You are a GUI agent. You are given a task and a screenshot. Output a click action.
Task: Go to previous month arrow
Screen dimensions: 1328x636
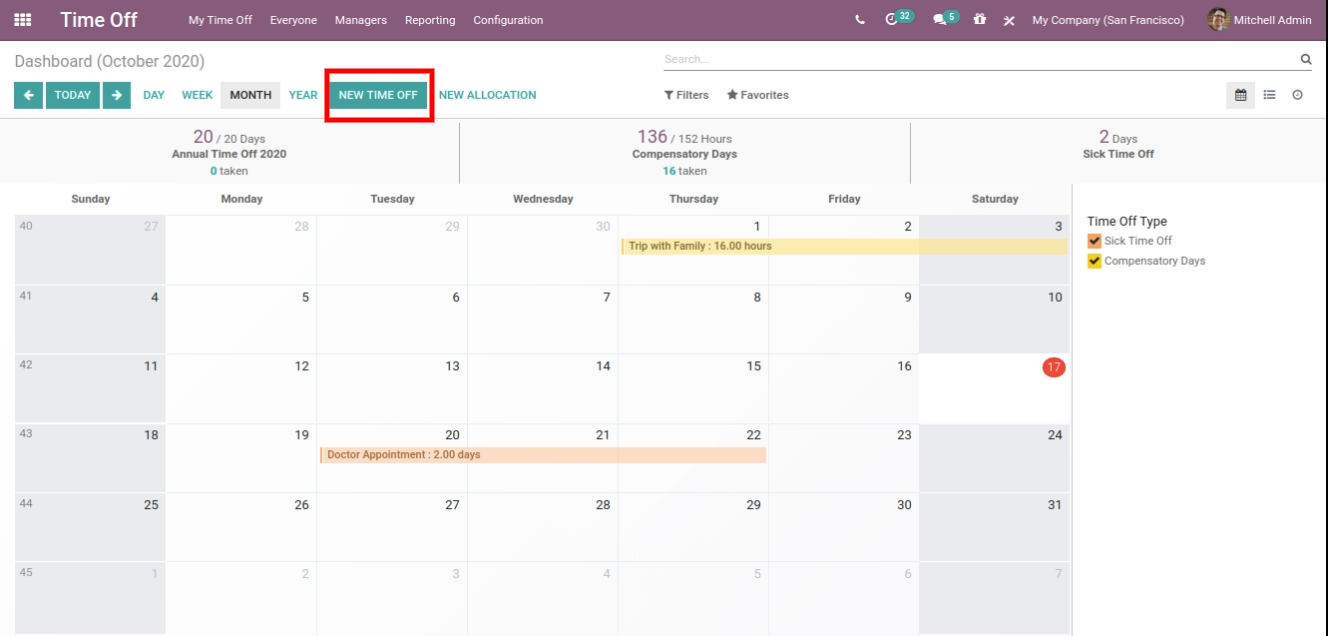pyautogui.click(x=28, y=95)
